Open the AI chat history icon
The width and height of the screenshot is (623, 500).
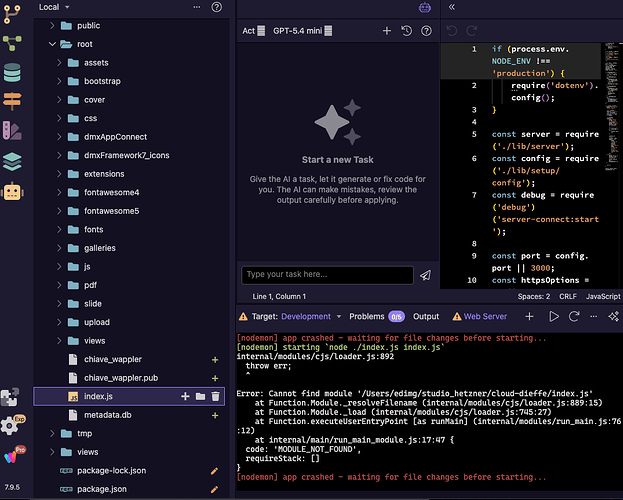(406, 31)
